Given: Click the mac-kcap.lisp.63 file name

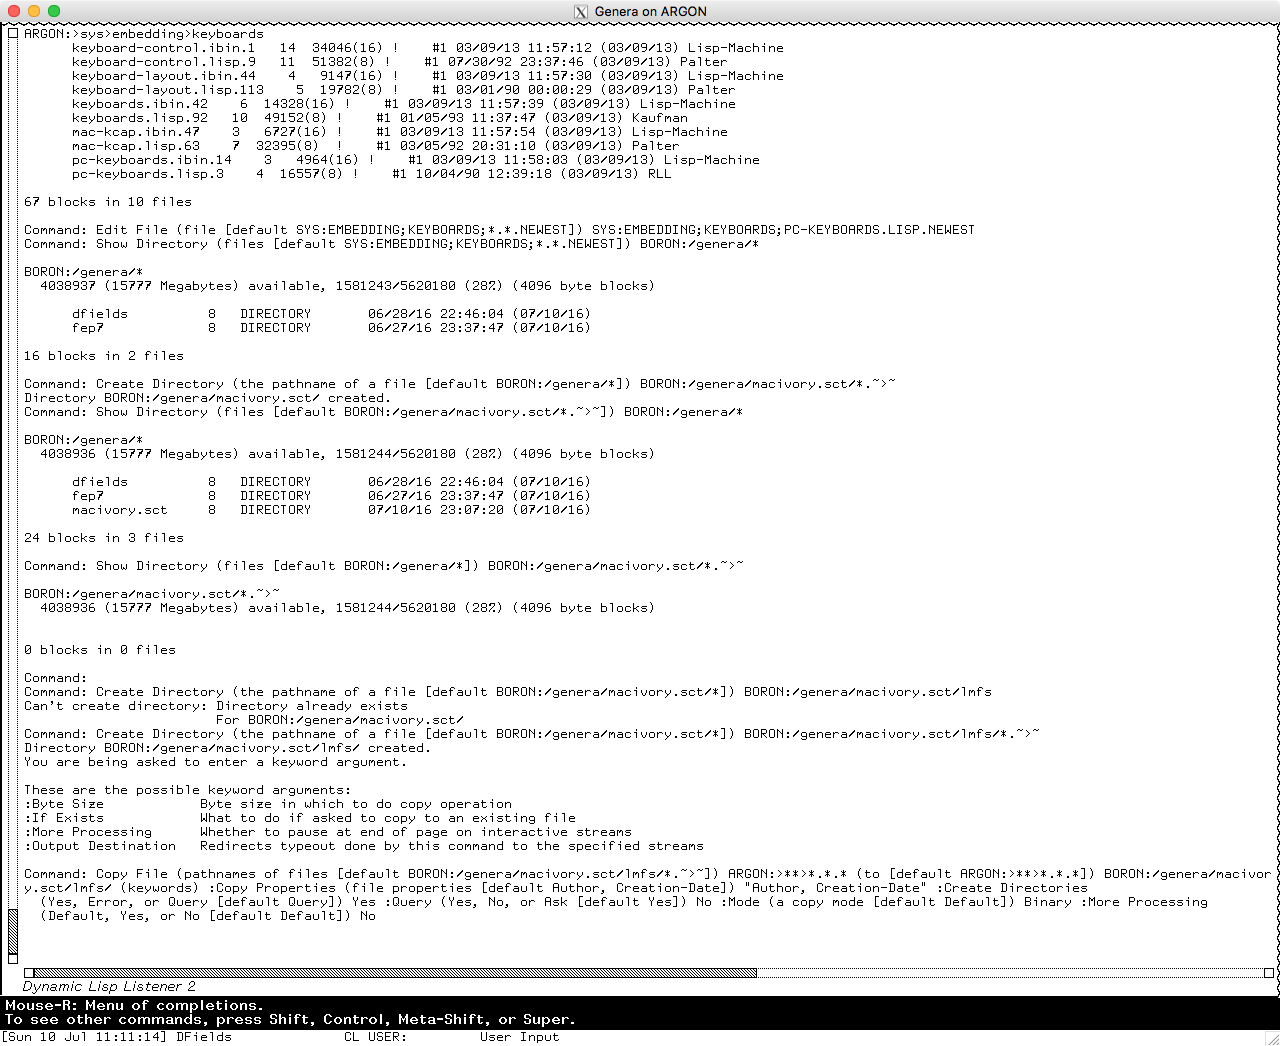Looking at the screenshot, I should tap(135, 146).
